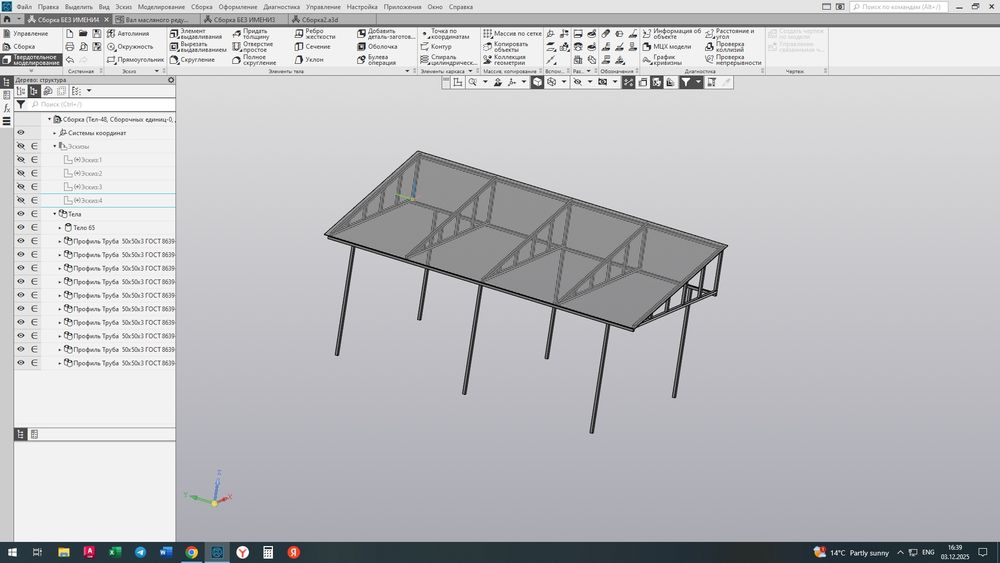Measure with Расстояние и угол tool
This screenshot has height=563, width=1000.
pos(729,33)
